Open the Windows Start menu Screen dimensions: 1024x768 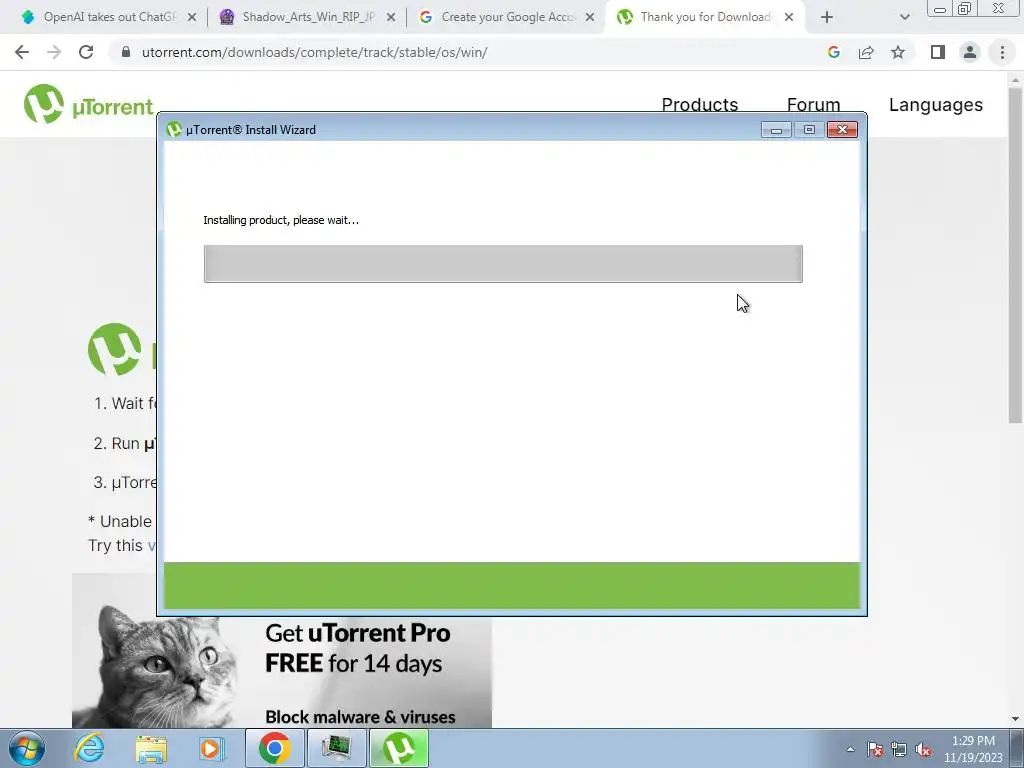(27, 748)
